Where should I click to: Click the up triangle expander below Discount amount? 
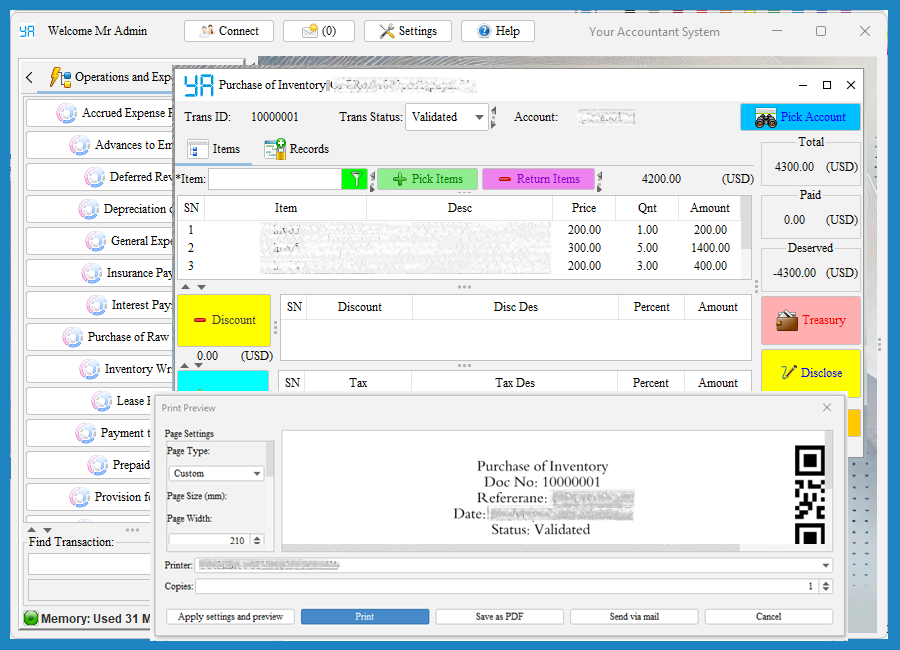184,365
